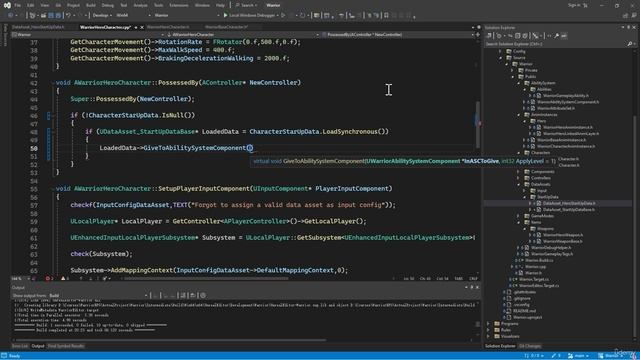Collapse the Source folder

coord(500,58)
